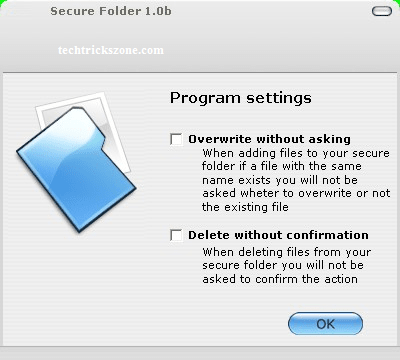Image resolution: width=400 pixels, height=360 pixels.
Task: Enable Delete without confirmation checkbox
Action: pyautogui.click(x=176, y=235)
